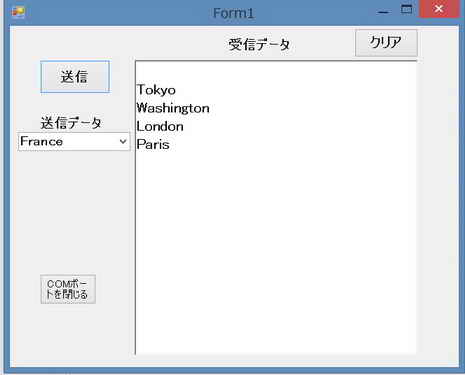
Task: Click the London line in received data
Action: click(x=160, y=126)
